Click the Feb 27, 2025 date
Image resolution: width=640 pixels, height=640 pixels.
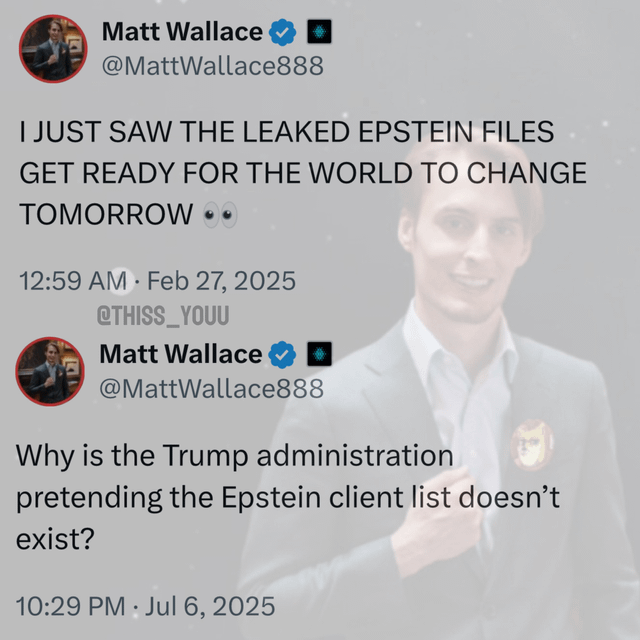click(x=221, y=281)
